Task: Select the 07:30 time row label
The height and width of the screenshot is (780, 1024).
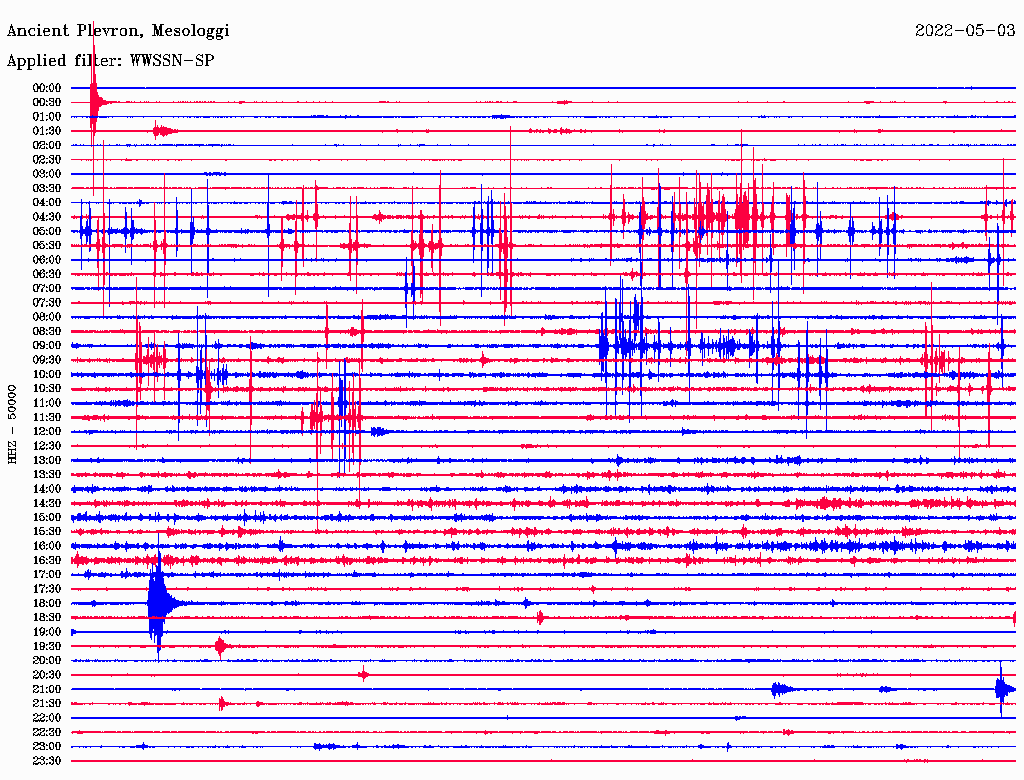Action: click(47, 303)
